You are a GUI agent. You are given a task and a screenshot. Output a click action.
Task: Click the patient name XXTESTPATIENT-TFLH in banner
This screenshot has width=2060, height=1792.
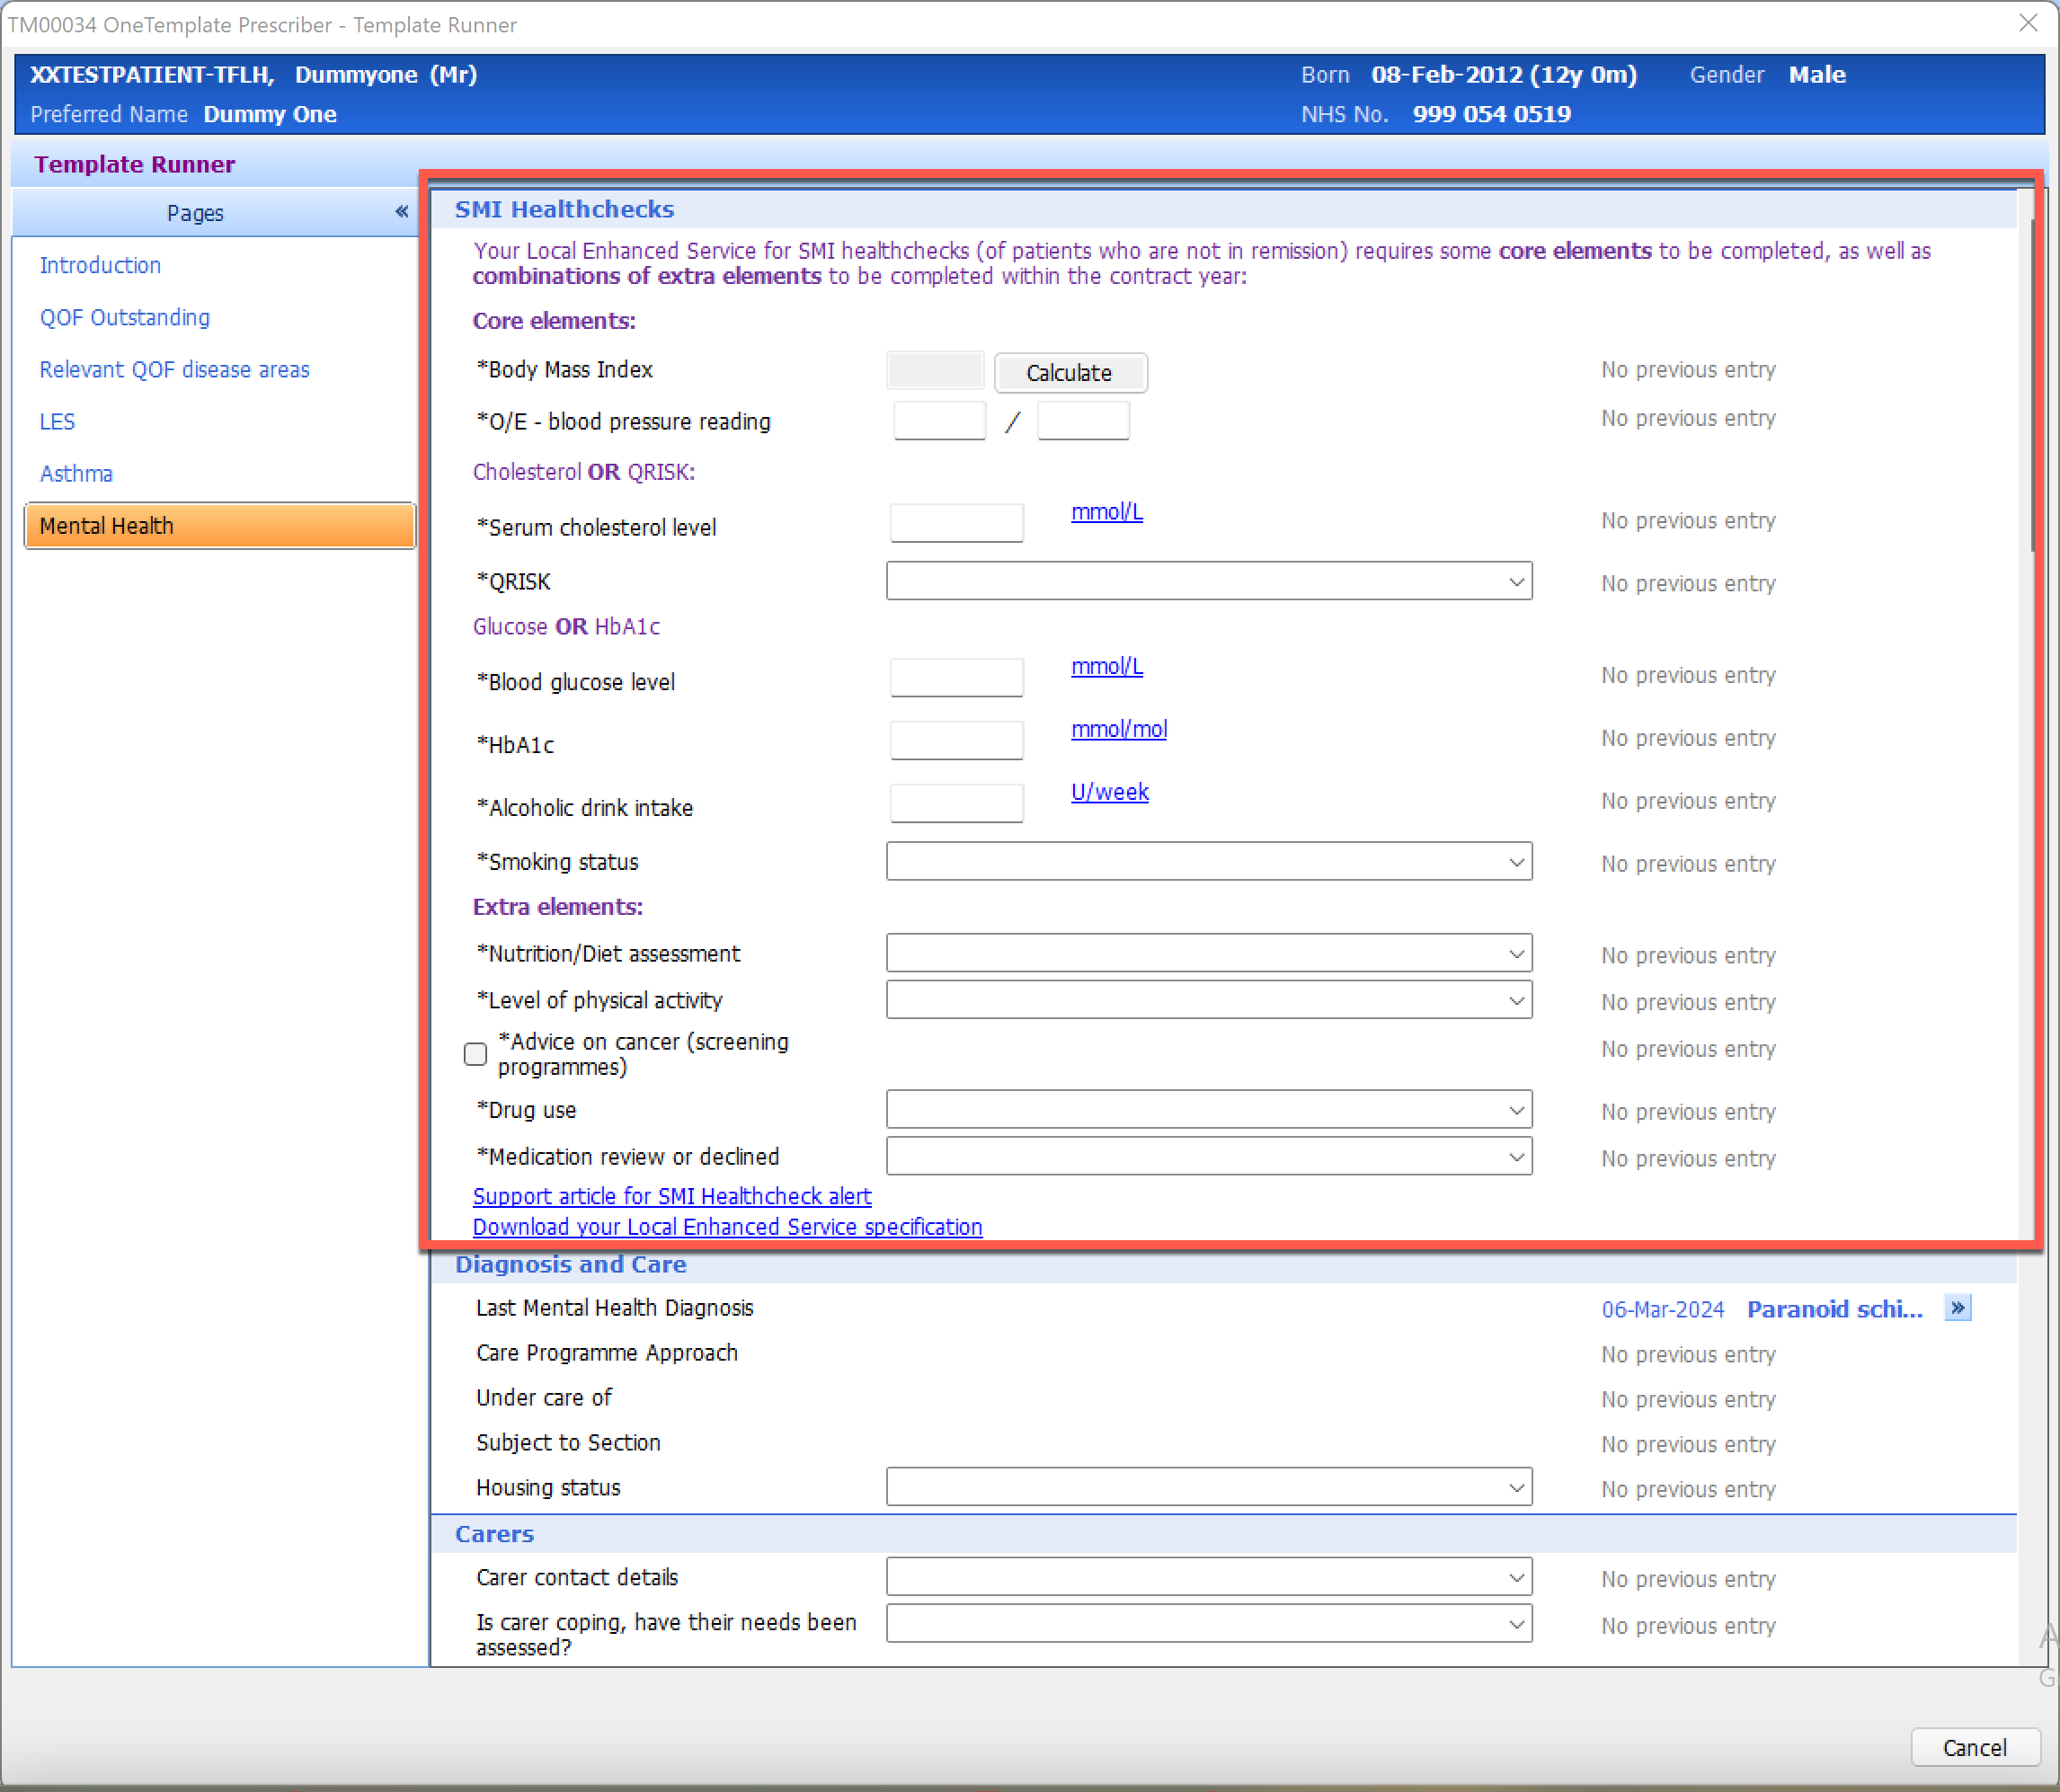point(152,75)
